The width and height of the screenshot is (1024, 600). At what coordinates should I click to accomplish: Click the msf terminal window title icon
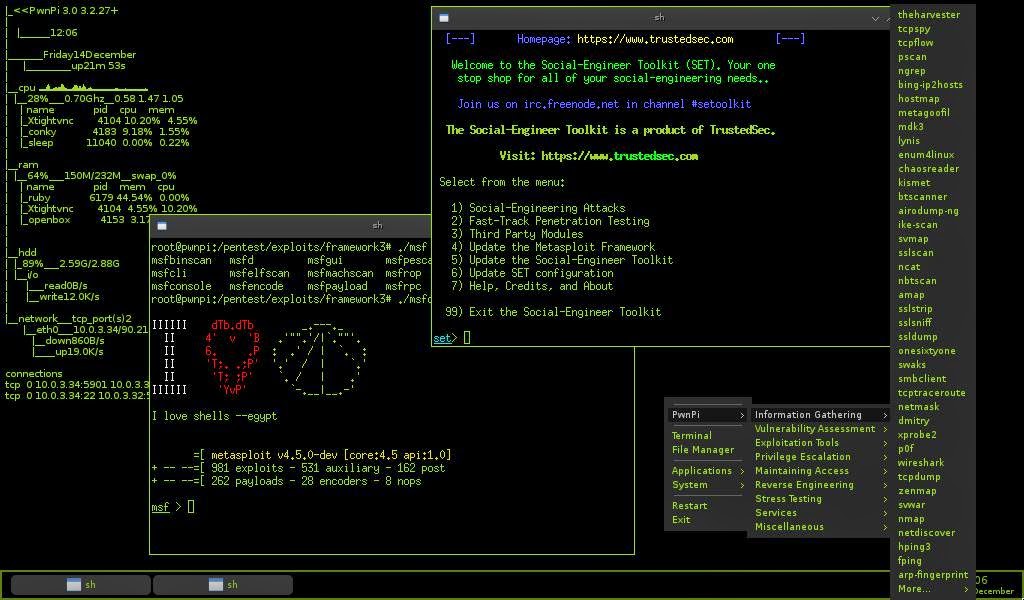point(162,226)
